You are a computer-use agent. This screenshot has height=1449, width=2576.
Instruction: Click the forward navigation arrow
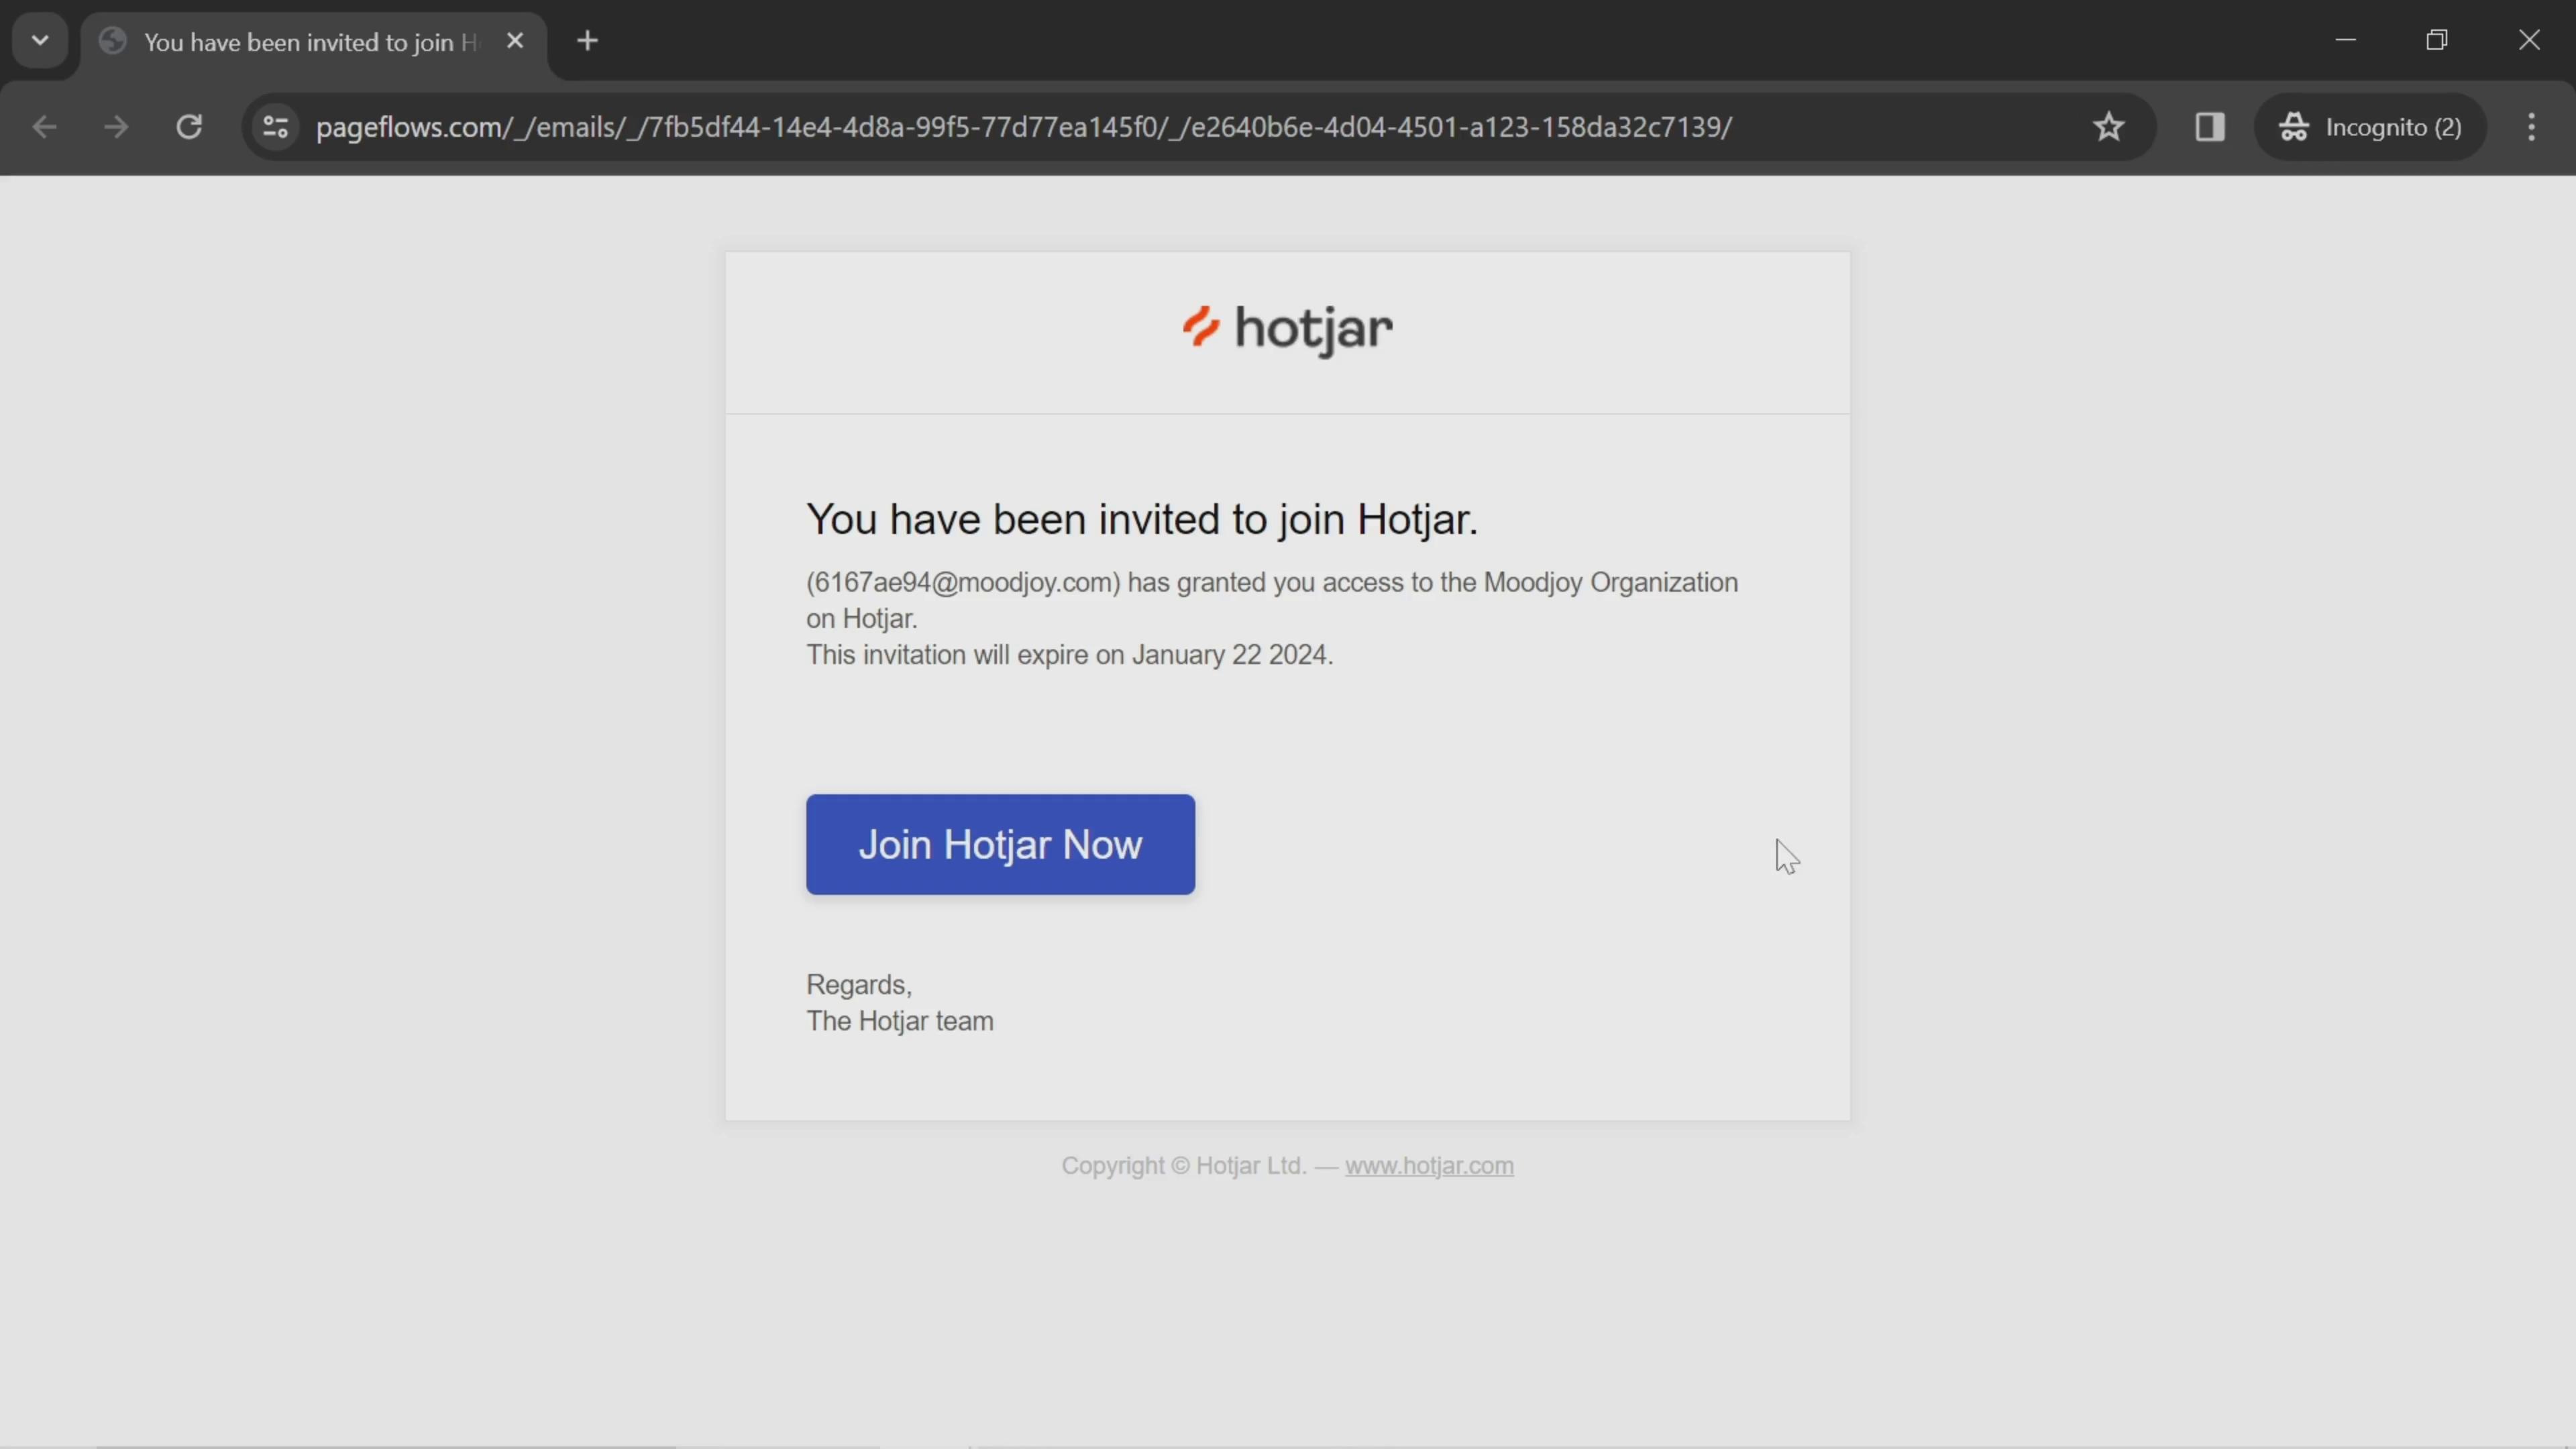point(113,125)
